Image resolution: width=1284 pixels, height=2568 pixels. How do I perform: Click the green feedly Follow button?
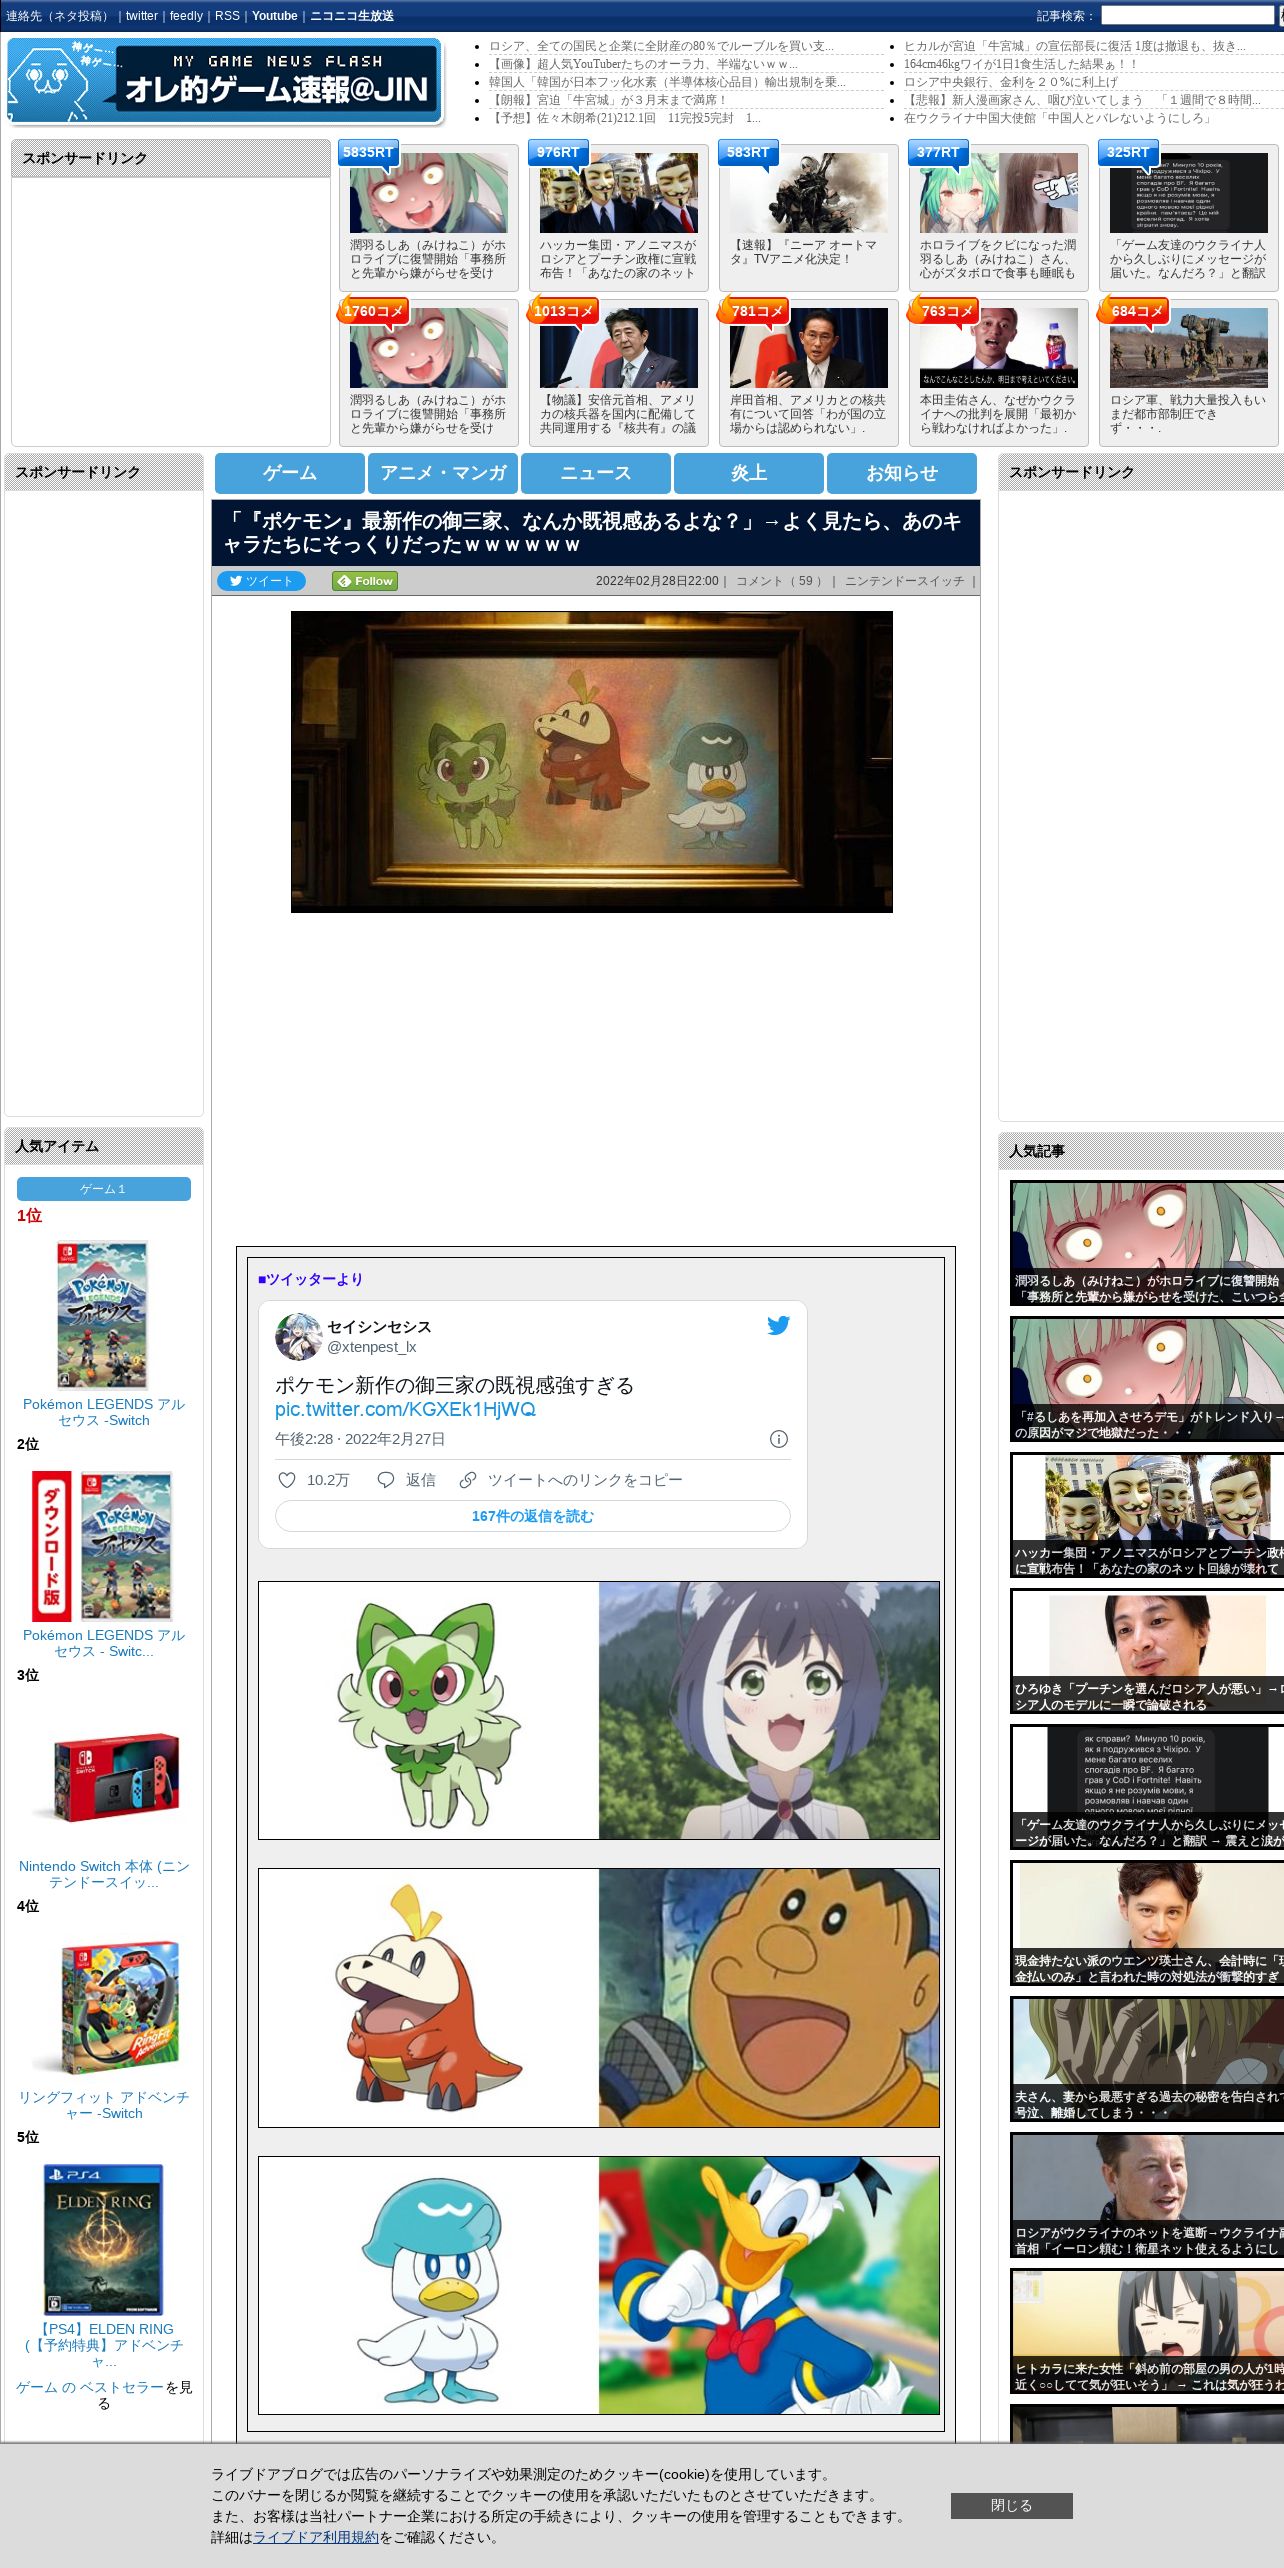[365, 581]
